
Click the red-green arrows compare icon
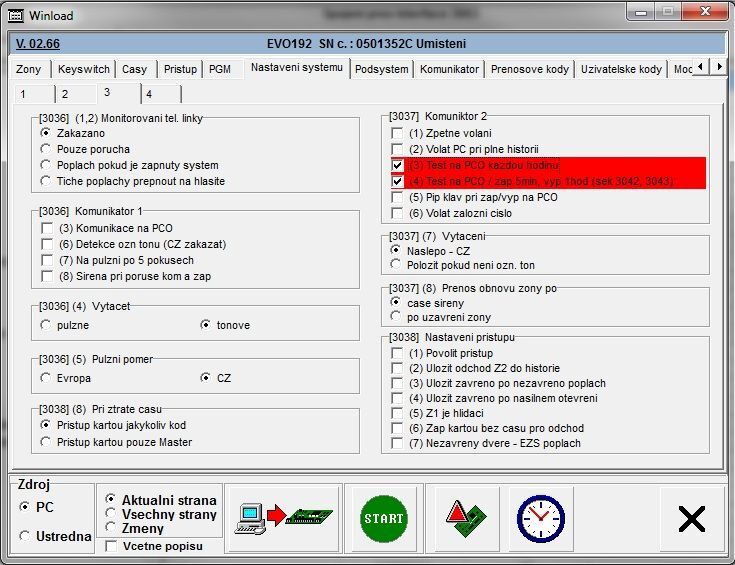(x=466, y=518)
